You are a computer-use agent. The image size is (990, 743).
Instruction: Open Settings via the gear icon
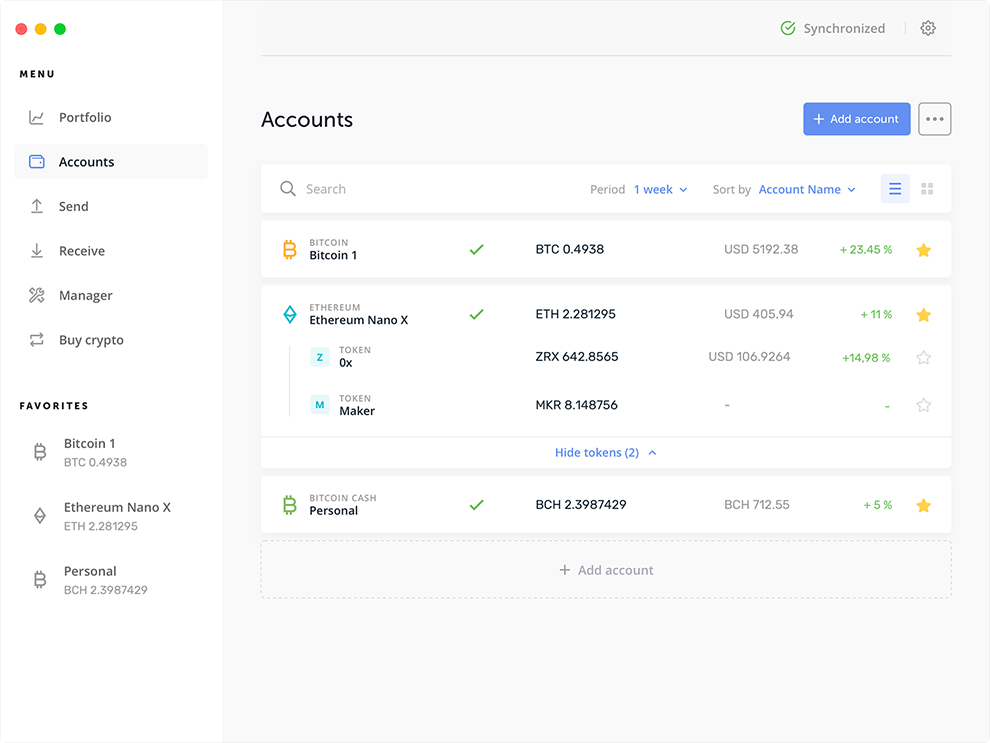928,28
